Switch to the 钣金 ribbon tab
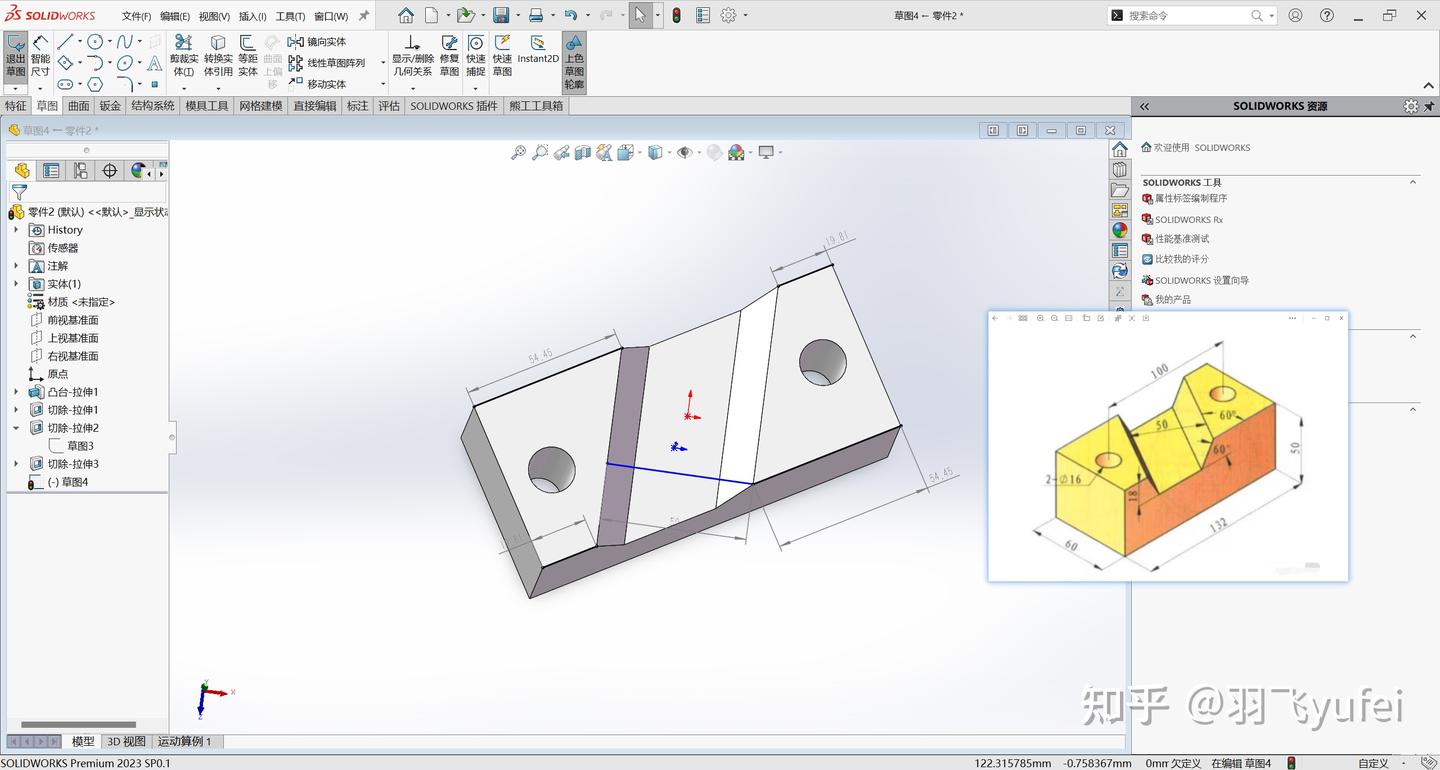1440x770 pixels. pyautogui.click(x=110, y=106)
